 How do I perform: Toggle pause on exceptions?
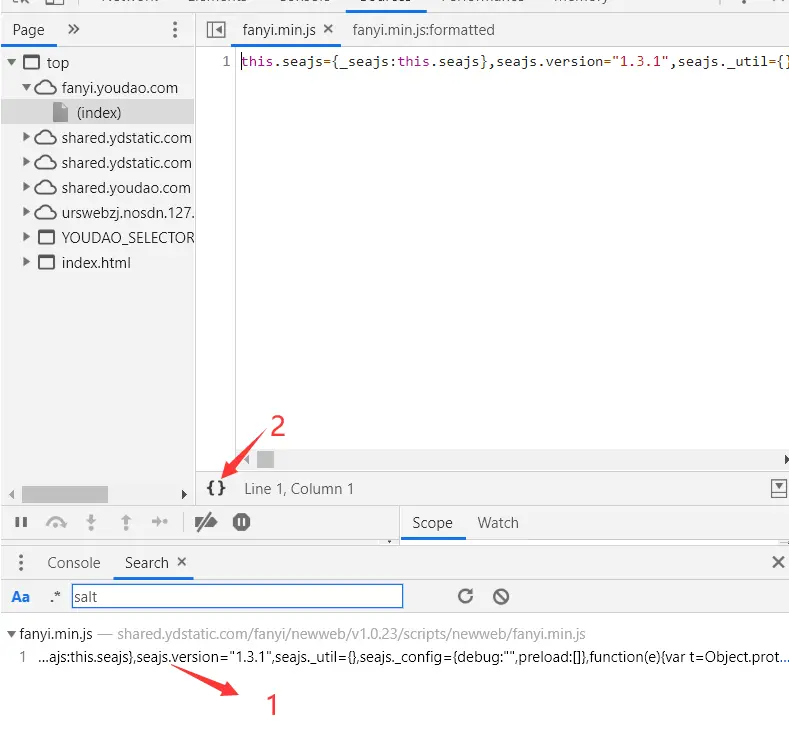pos(242,522)
